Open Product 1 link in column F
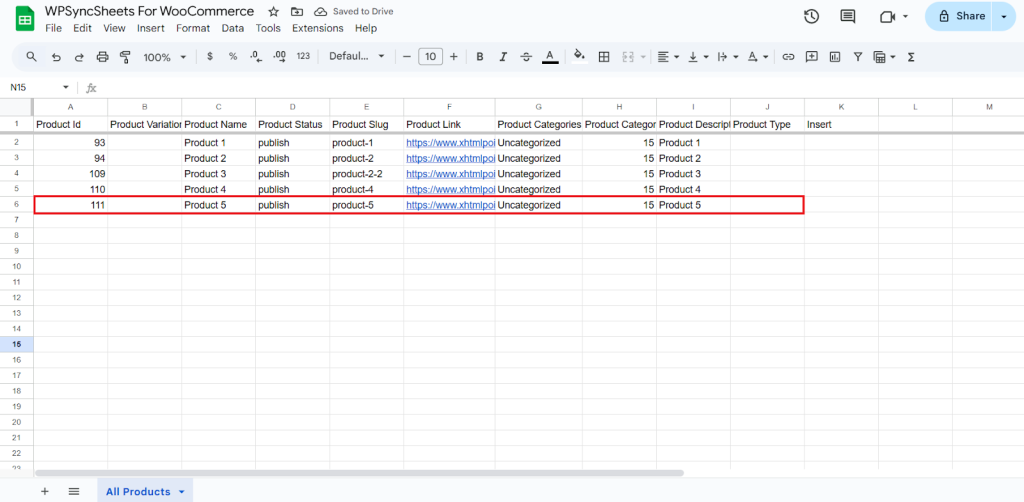The height and width of the screenshot is (502, 1024). tap(450, 142)
